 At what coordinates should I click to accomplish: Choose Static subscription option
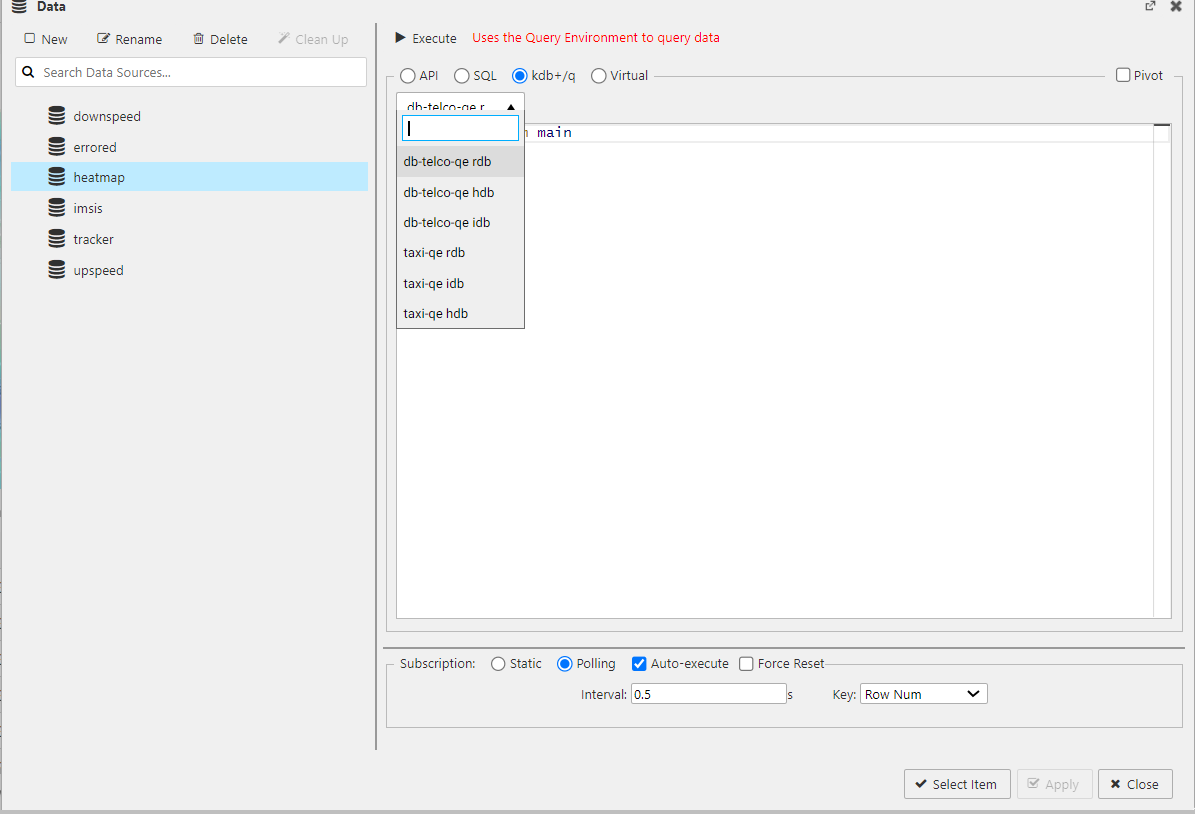pyautogui.click(x=498, y=664)
